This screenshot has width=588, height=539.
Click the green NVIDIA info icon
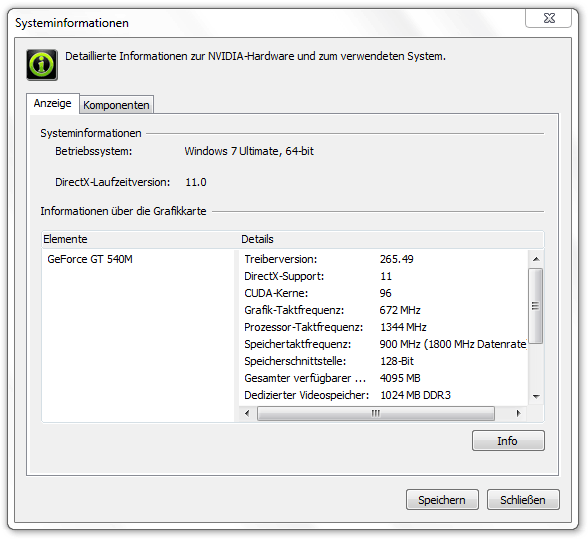click(42, 65)
